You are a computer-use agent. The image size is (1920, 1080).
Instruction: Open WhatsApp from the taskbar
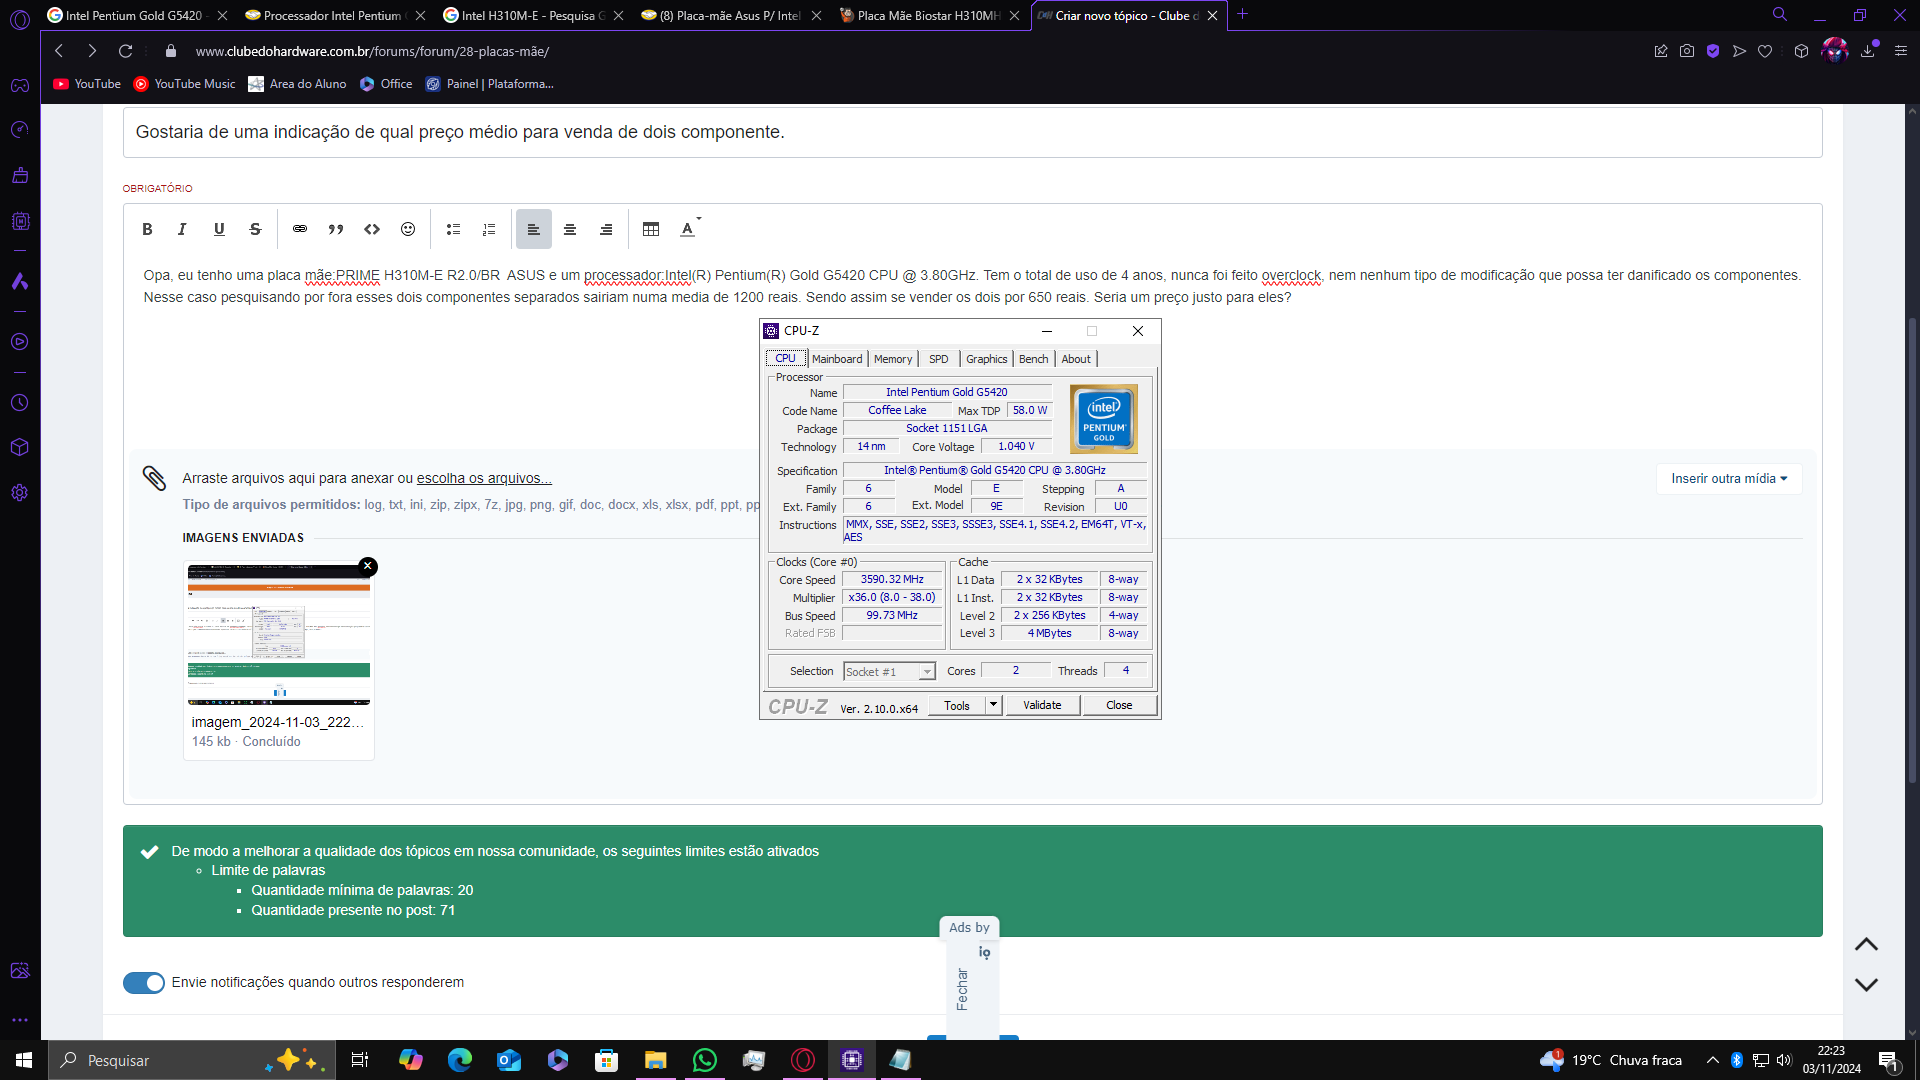click(x=705, y=1060)
